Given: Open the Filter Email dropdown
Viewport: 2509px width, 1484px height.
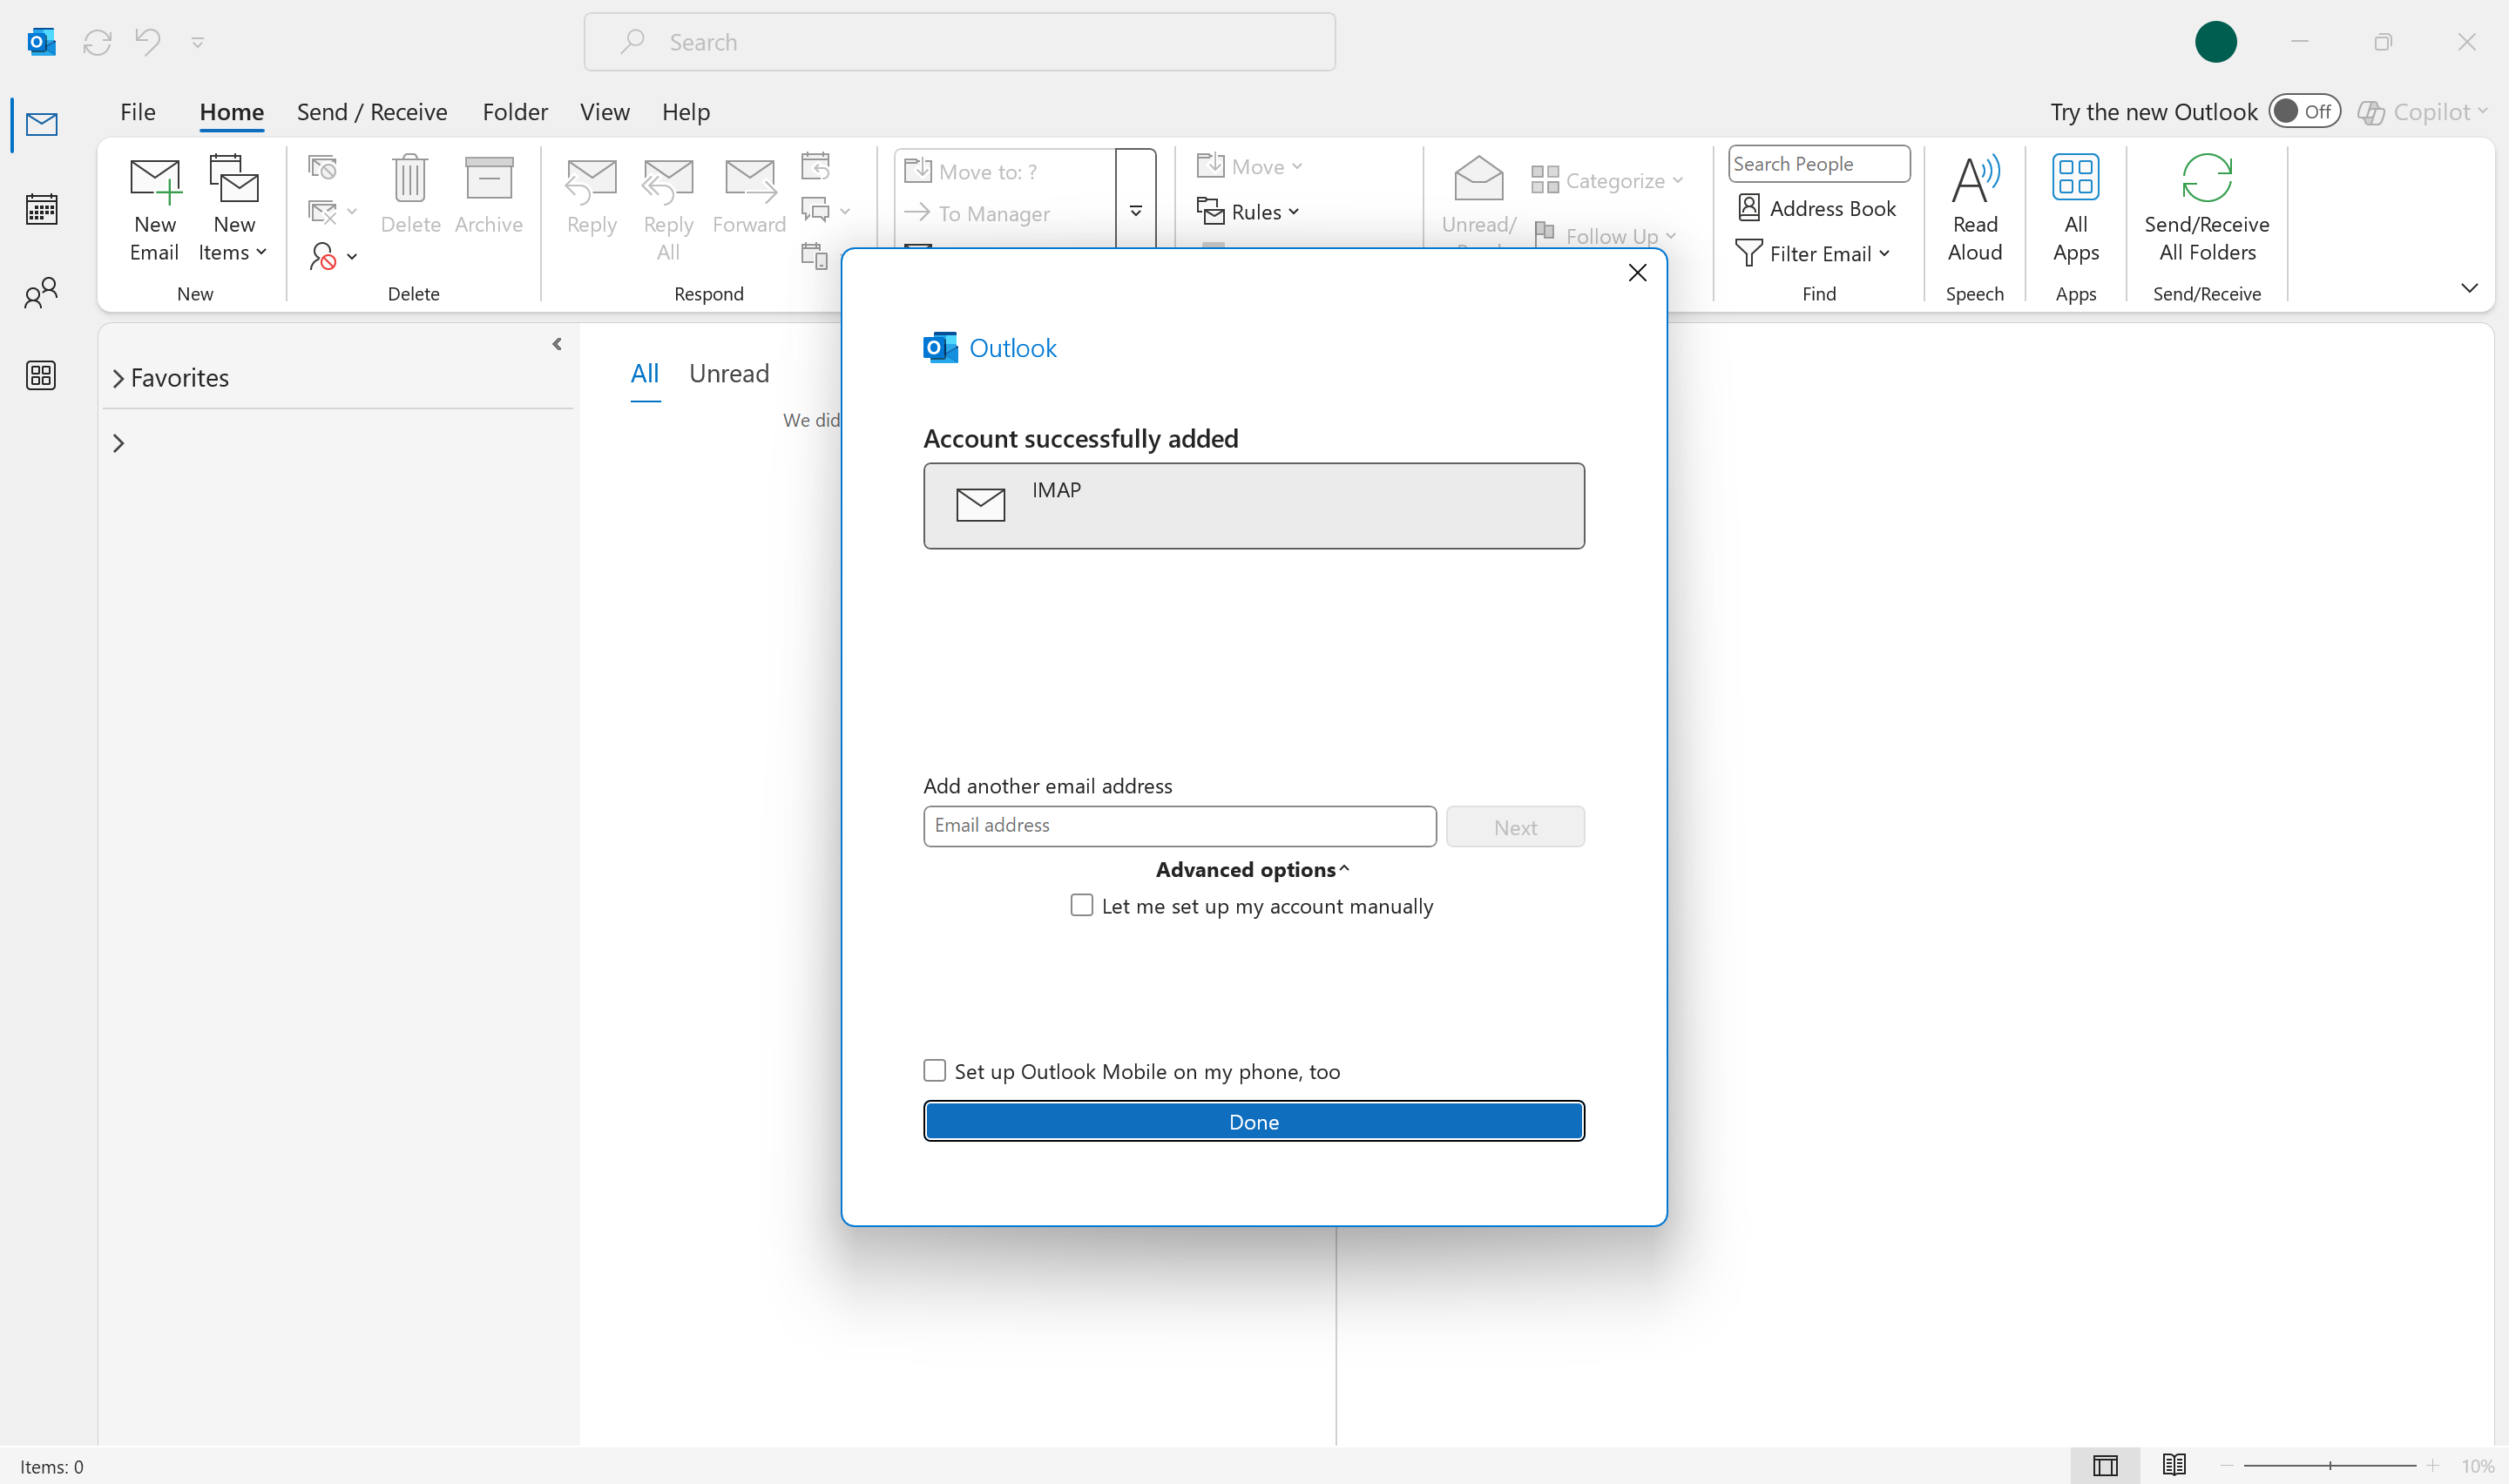Looking at the screenshot, I should pyautogui.click(x=1813, y=254).
